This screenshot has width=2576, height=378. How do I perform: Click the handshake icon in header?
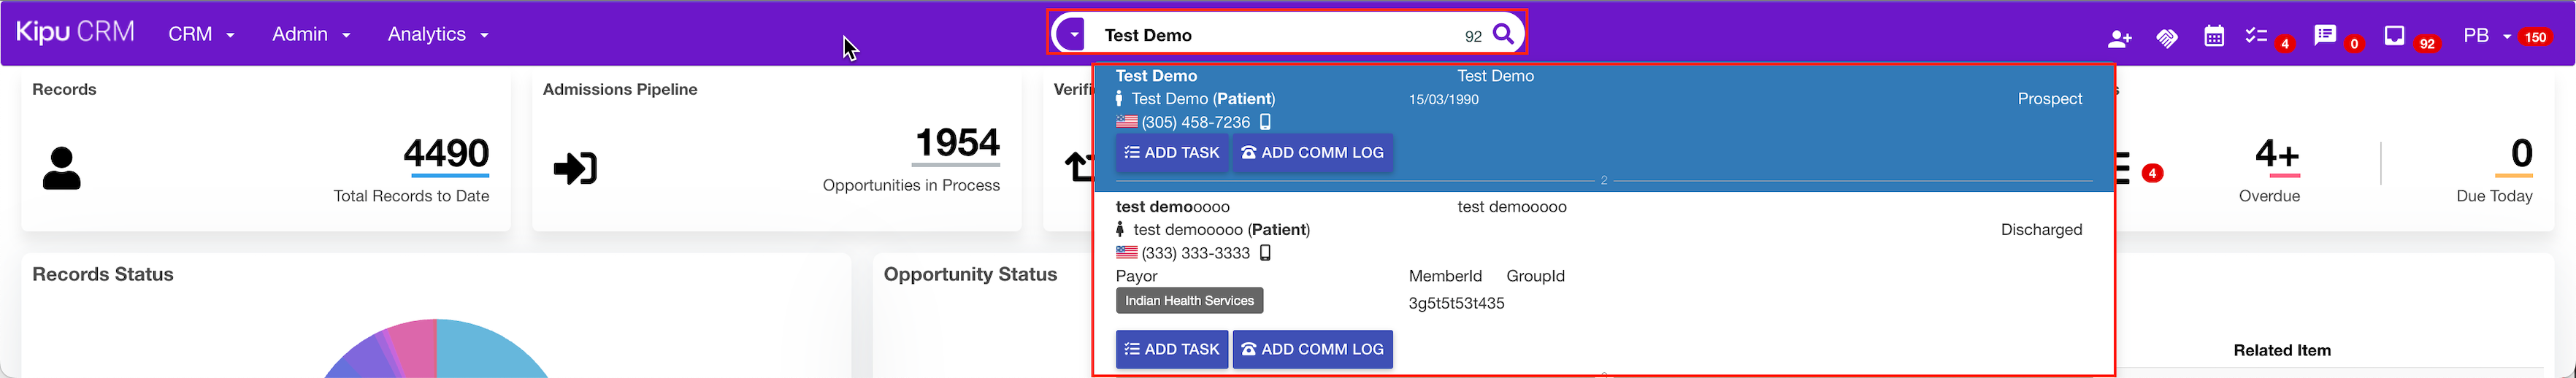(x=2167, y=38)
